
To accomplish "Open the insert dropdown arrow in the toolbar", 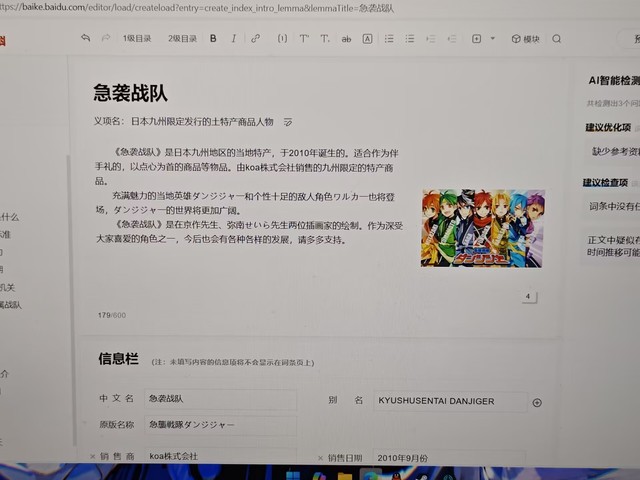I will tap(492, 39).
